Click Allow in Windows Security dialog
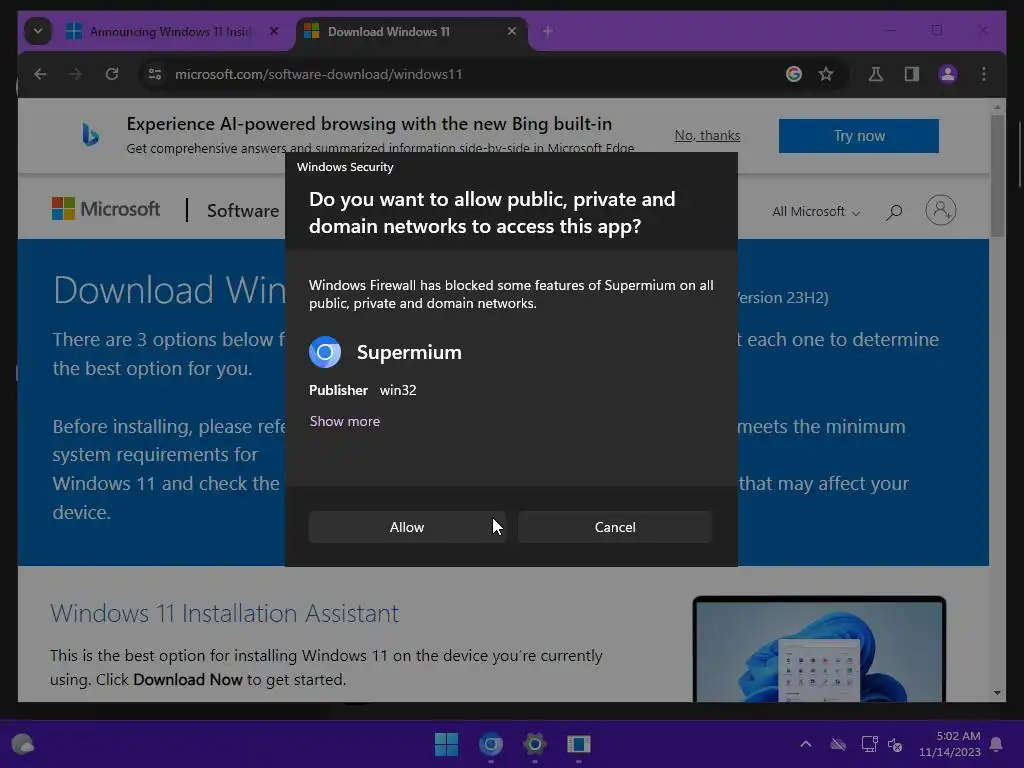This screenshot has width=1024, height=768. click(x=407, y=527)
